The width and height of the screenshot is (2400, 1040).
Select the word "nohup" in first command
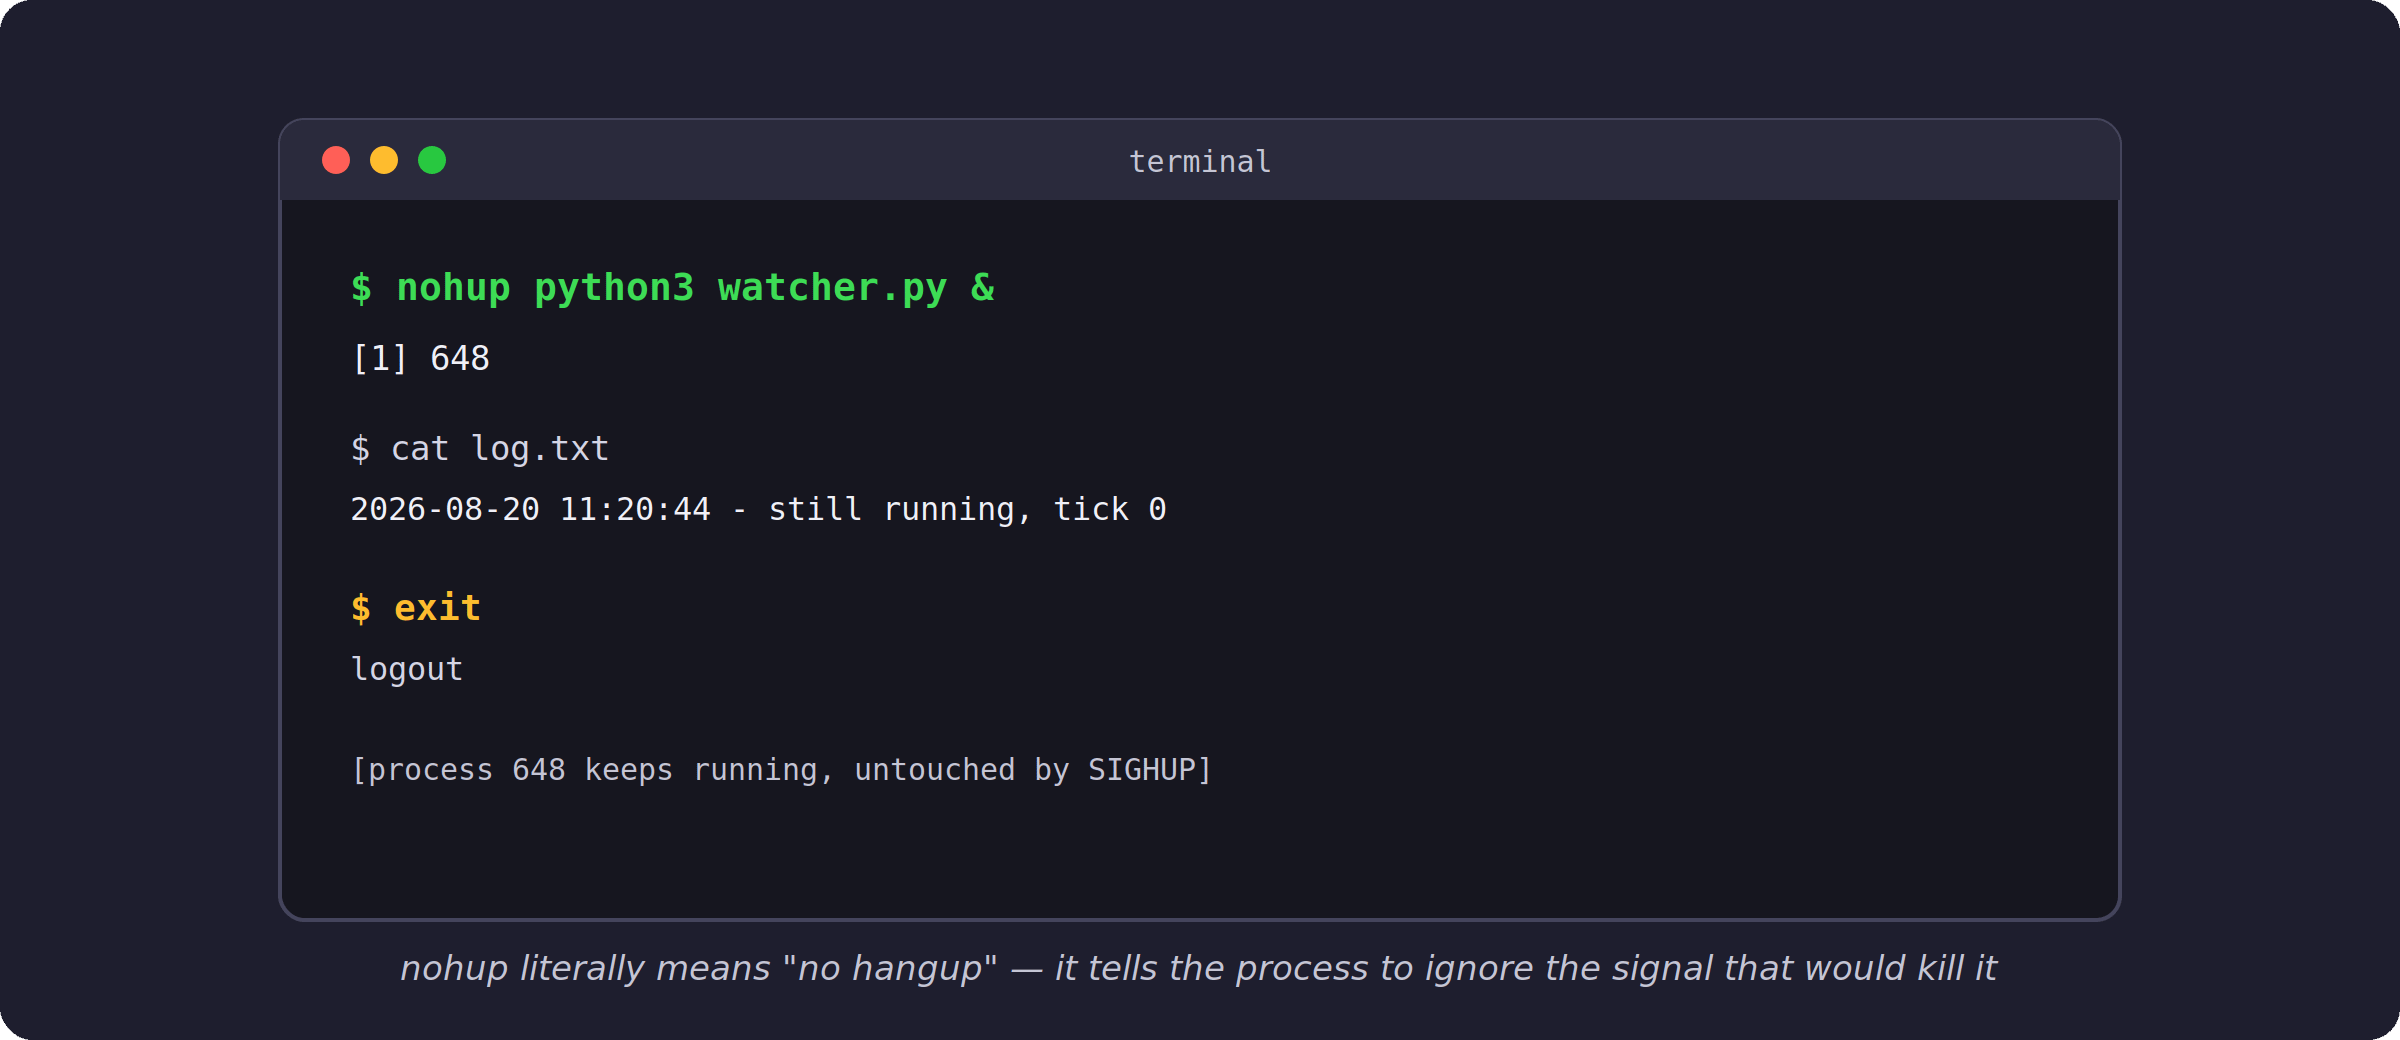tap(454, 288)
